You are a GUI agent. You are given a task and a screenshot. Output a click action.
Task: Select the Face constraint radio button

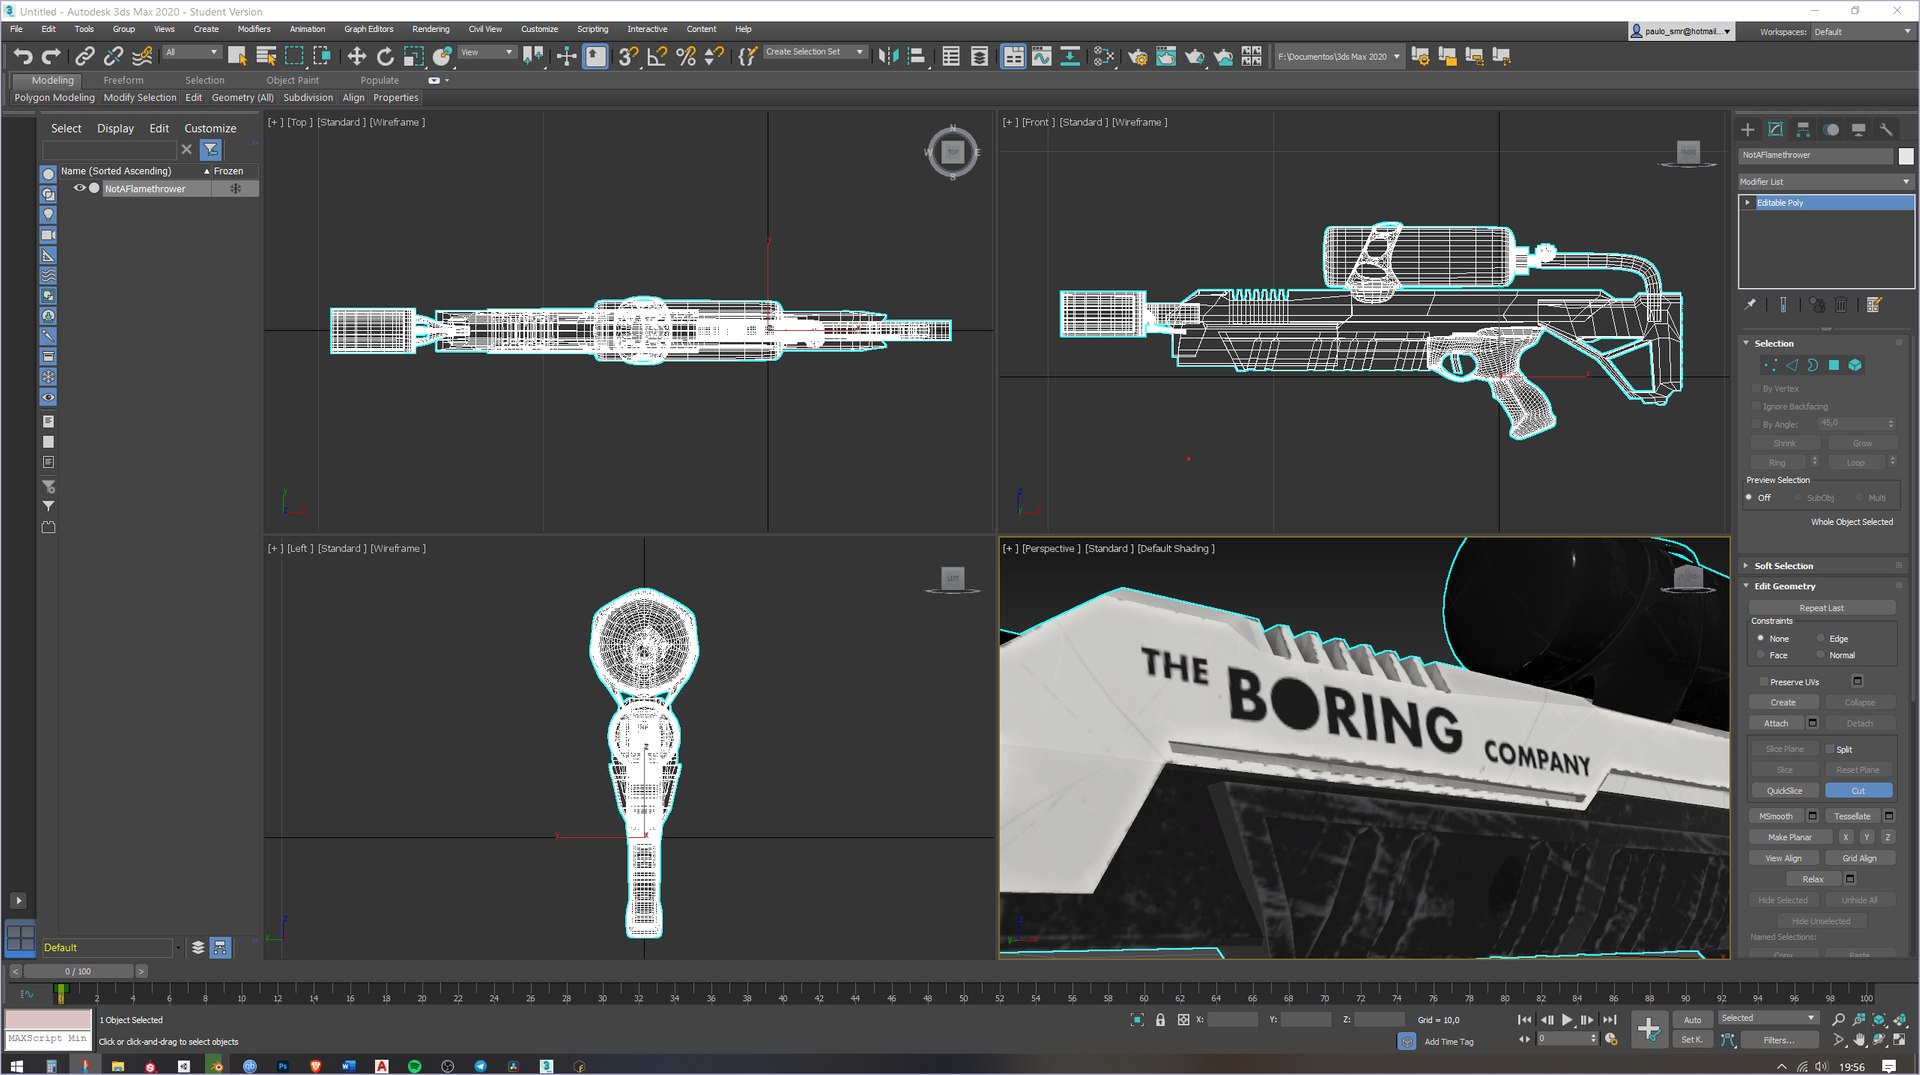pyautogui.click(x=1760, y=655)
